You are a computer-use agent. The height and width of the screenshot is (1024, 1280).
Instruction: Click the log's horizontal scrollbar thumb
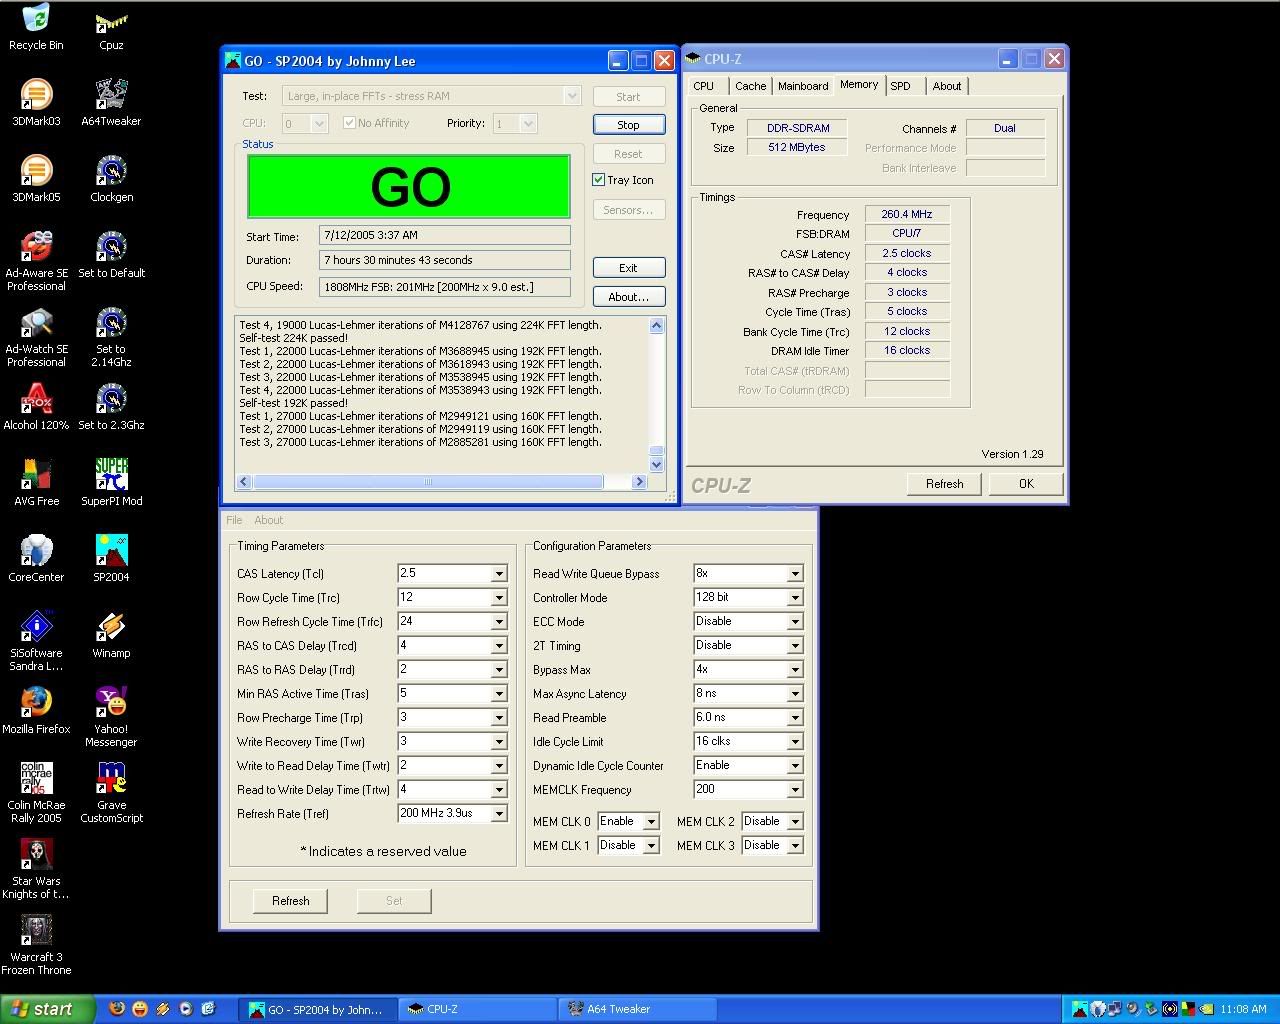(428, 482)
